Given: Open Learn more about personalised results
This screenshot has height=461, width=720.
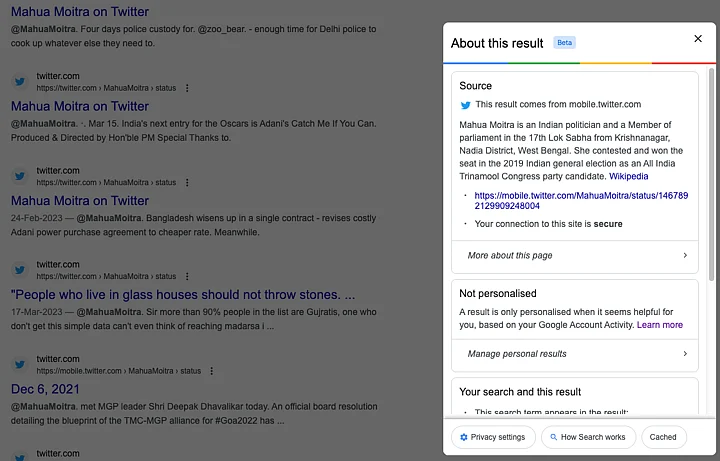Looking at the screenshot, I should click(x=659, y=325).
